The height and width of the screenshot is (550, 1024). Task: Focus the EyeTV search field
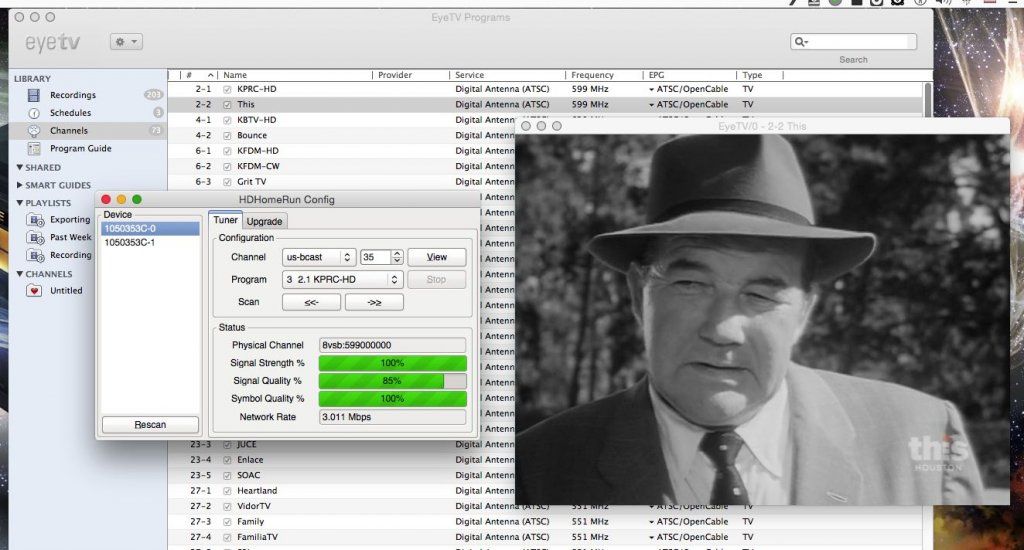pos(853,42)
